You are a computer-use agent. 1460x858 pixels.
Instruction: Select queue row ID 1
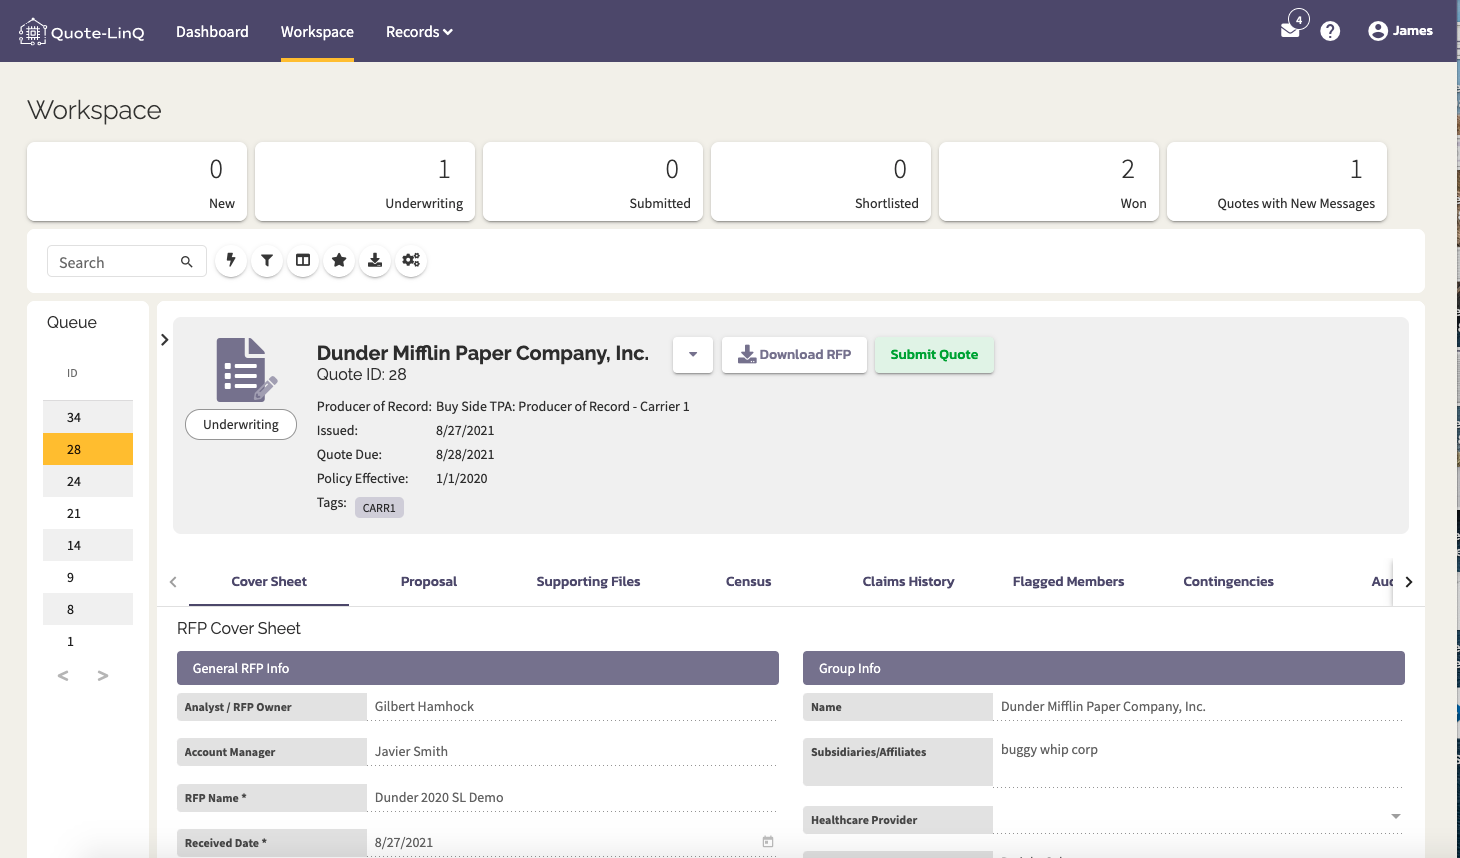88,641
